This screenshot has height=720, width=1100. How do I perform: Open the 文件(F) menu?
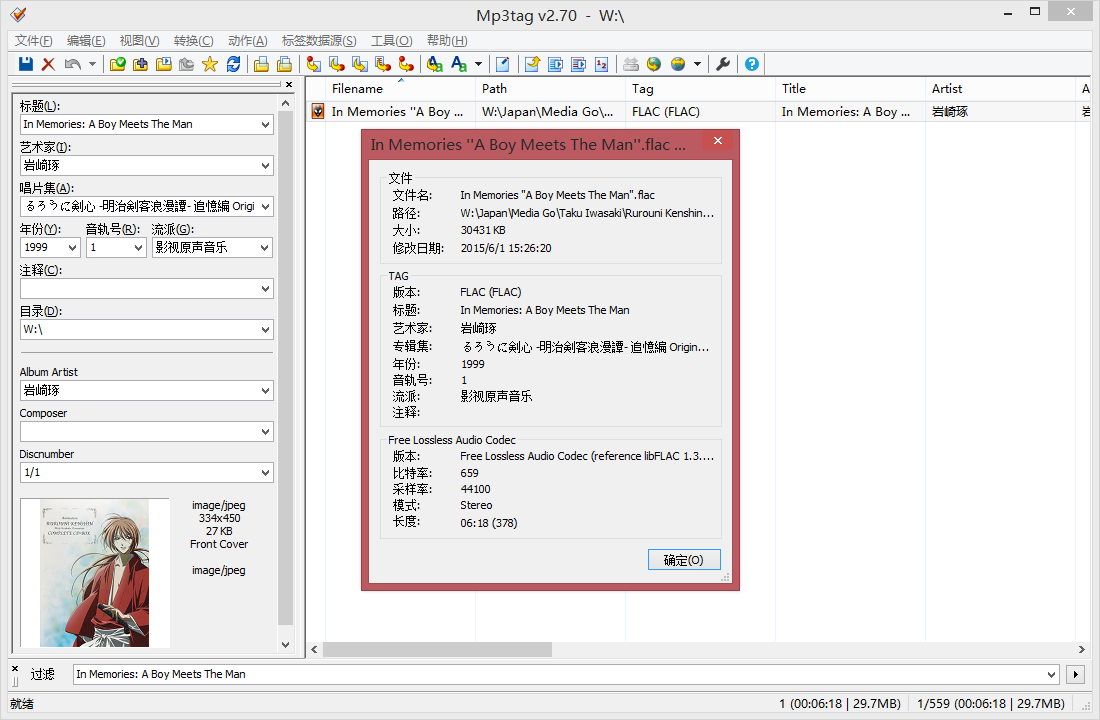[x=34, y=41]
